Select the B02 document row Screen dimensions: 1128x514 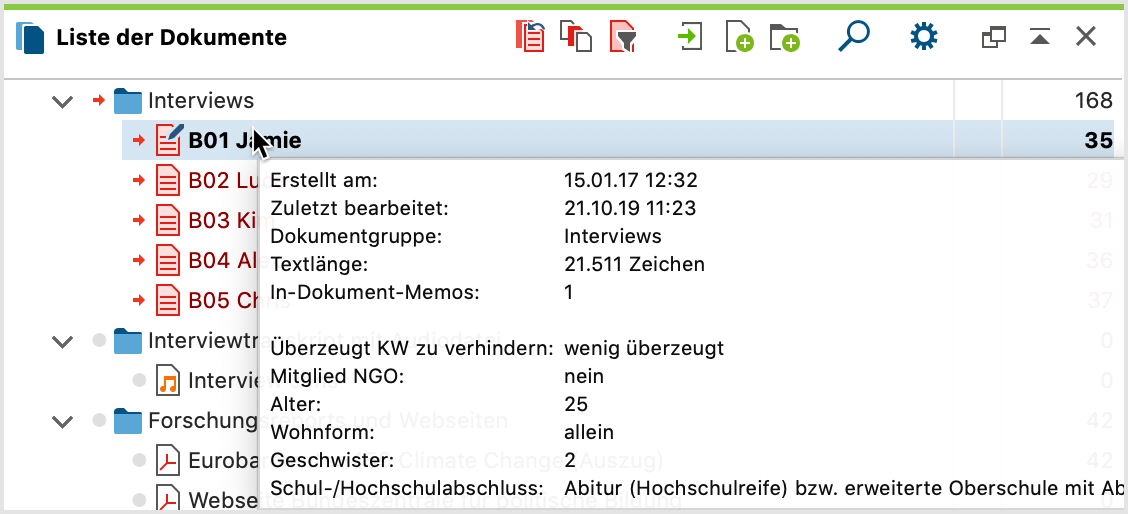coord(223,180)
